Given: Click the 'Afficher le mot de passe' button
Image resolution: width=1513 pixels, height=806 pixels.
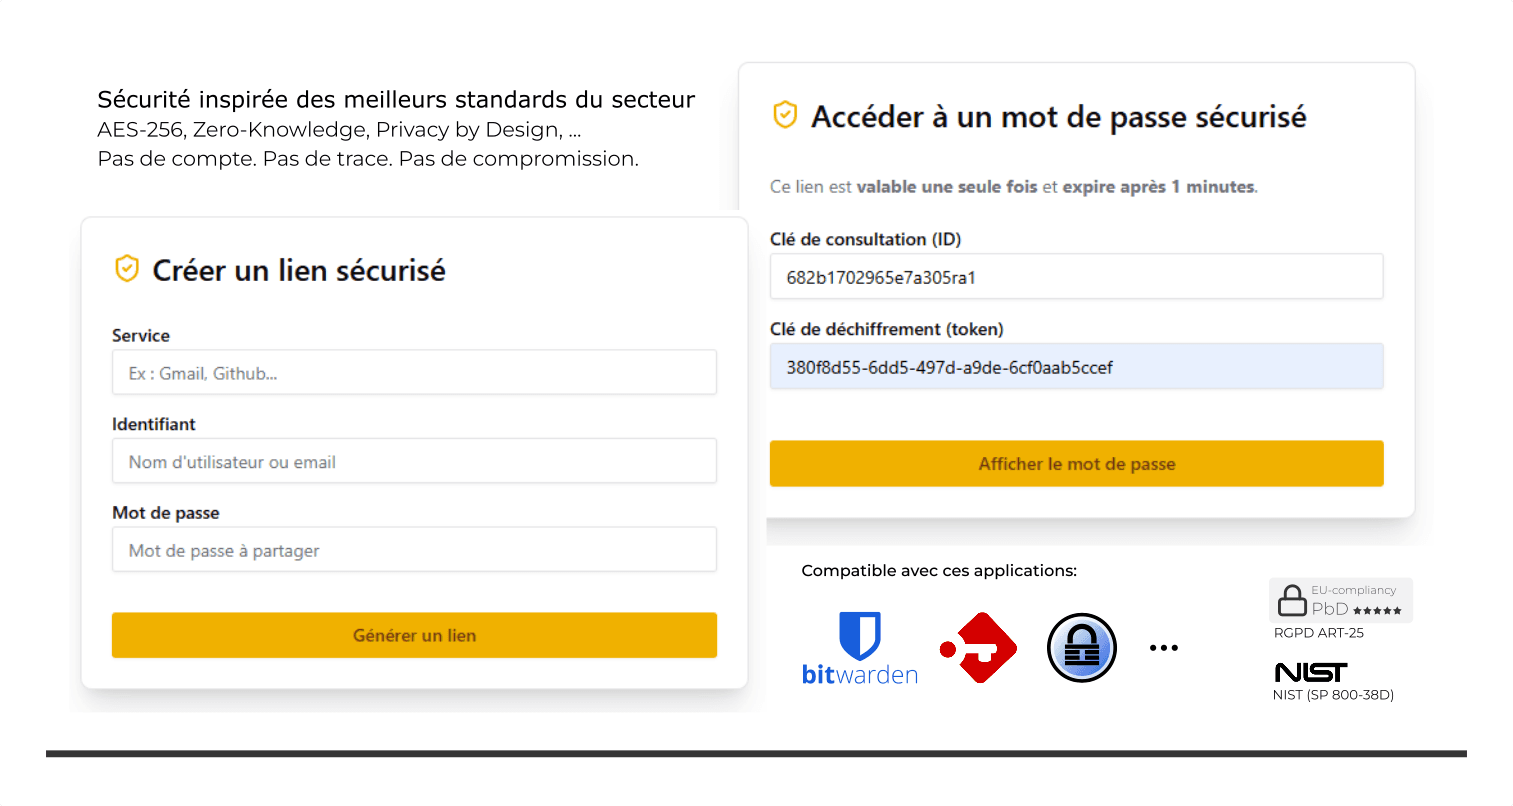Looking at the screenshot, I should tap(1075, 463).
